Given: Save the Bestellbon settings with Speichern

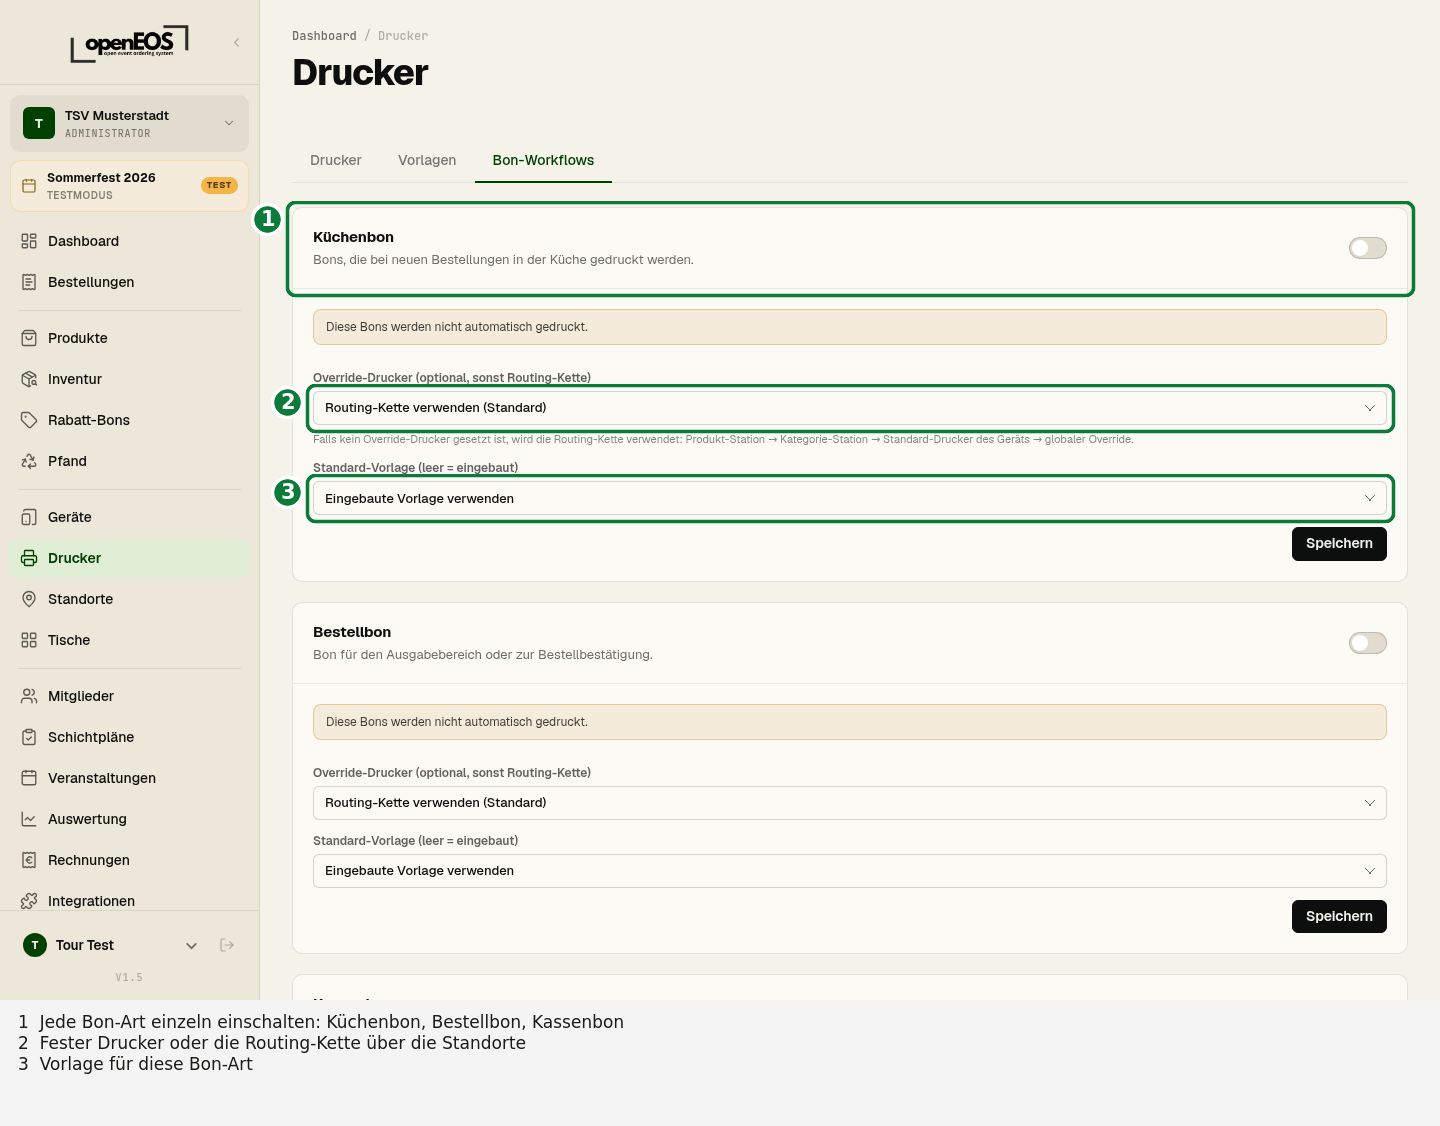Looking at the screenshot, I should pyautogui.click(x=1339, y=916).
